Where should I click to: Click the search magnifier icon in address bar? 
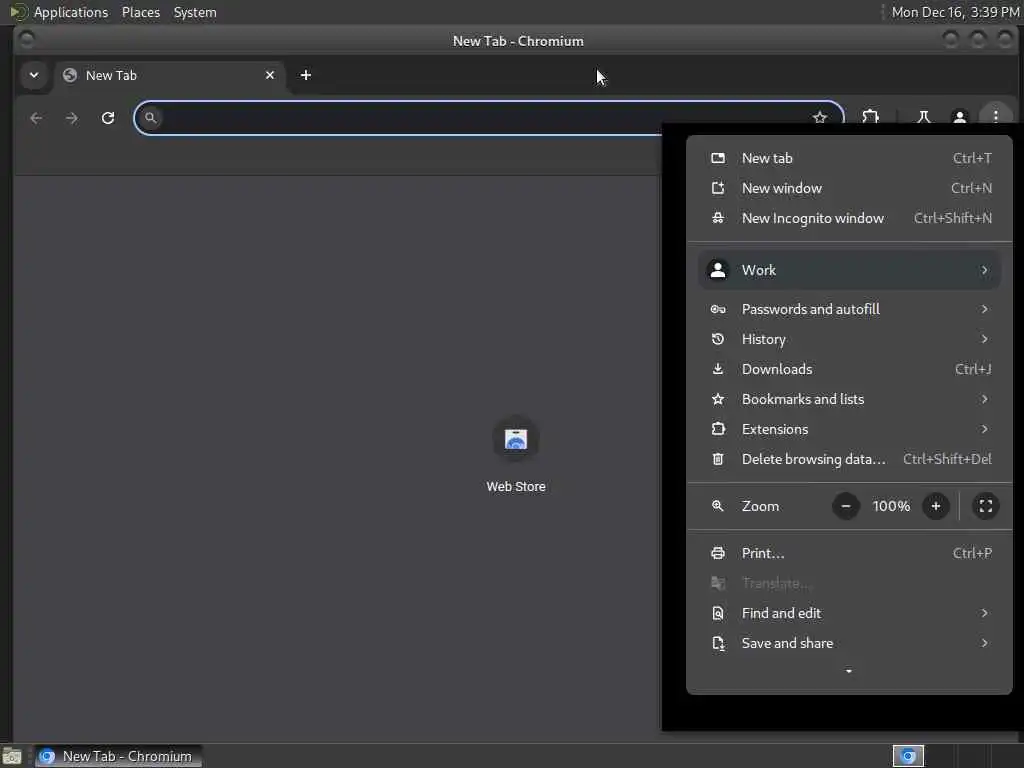tap(150, 118)
